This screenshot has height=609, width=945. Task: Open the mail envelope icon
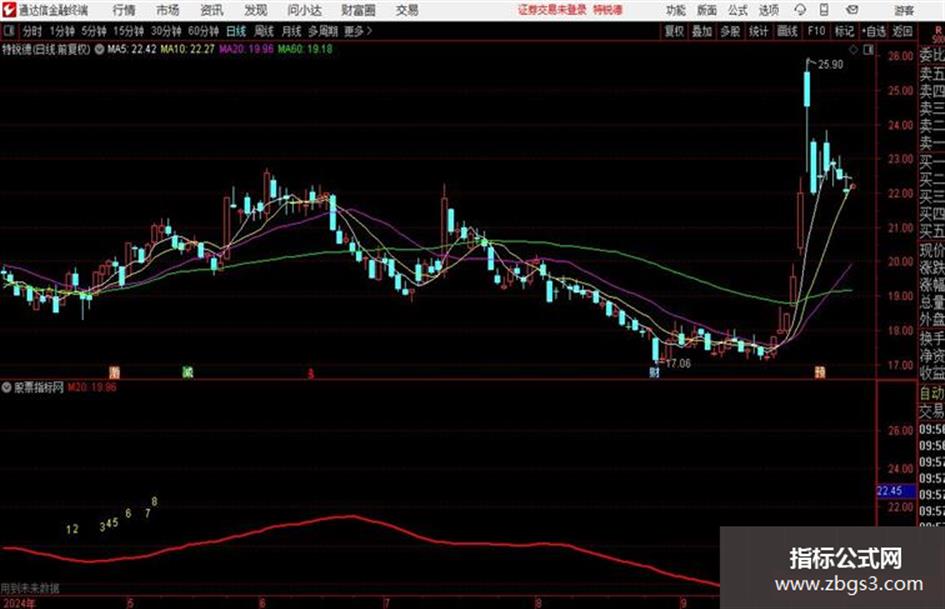(852, 10)
